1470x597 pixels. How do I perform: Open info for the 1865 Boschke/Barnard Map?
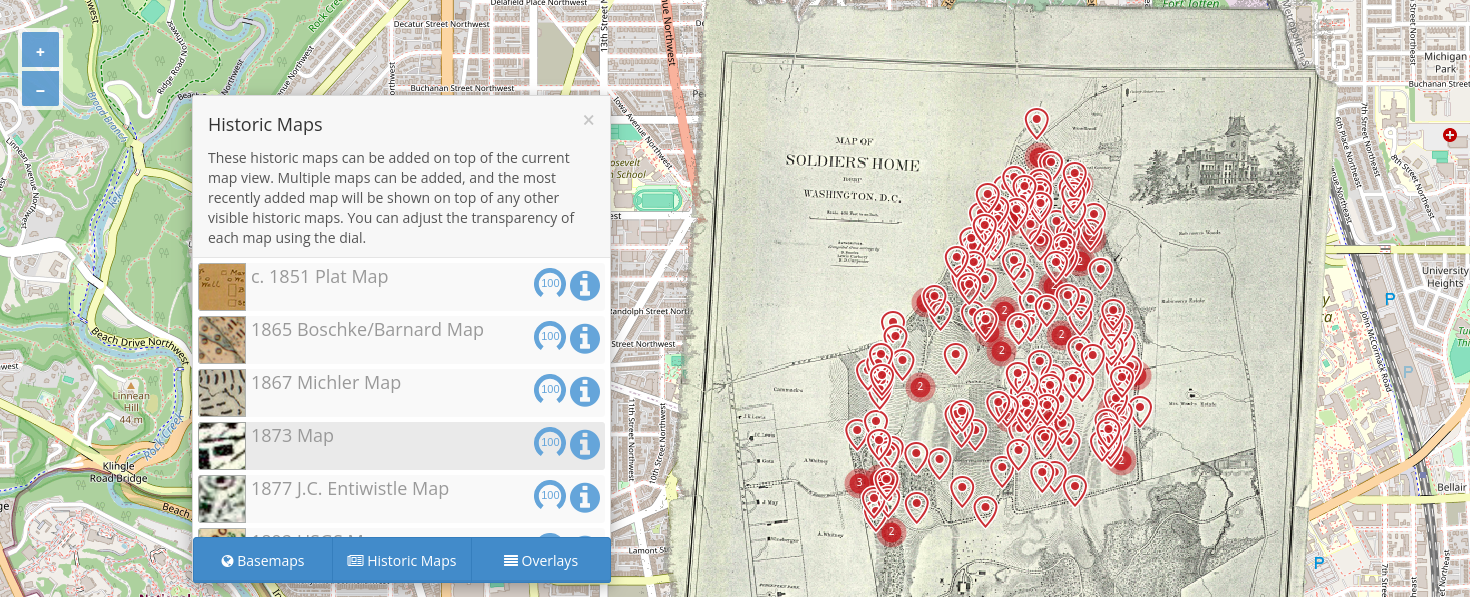[x=584, y=338]
